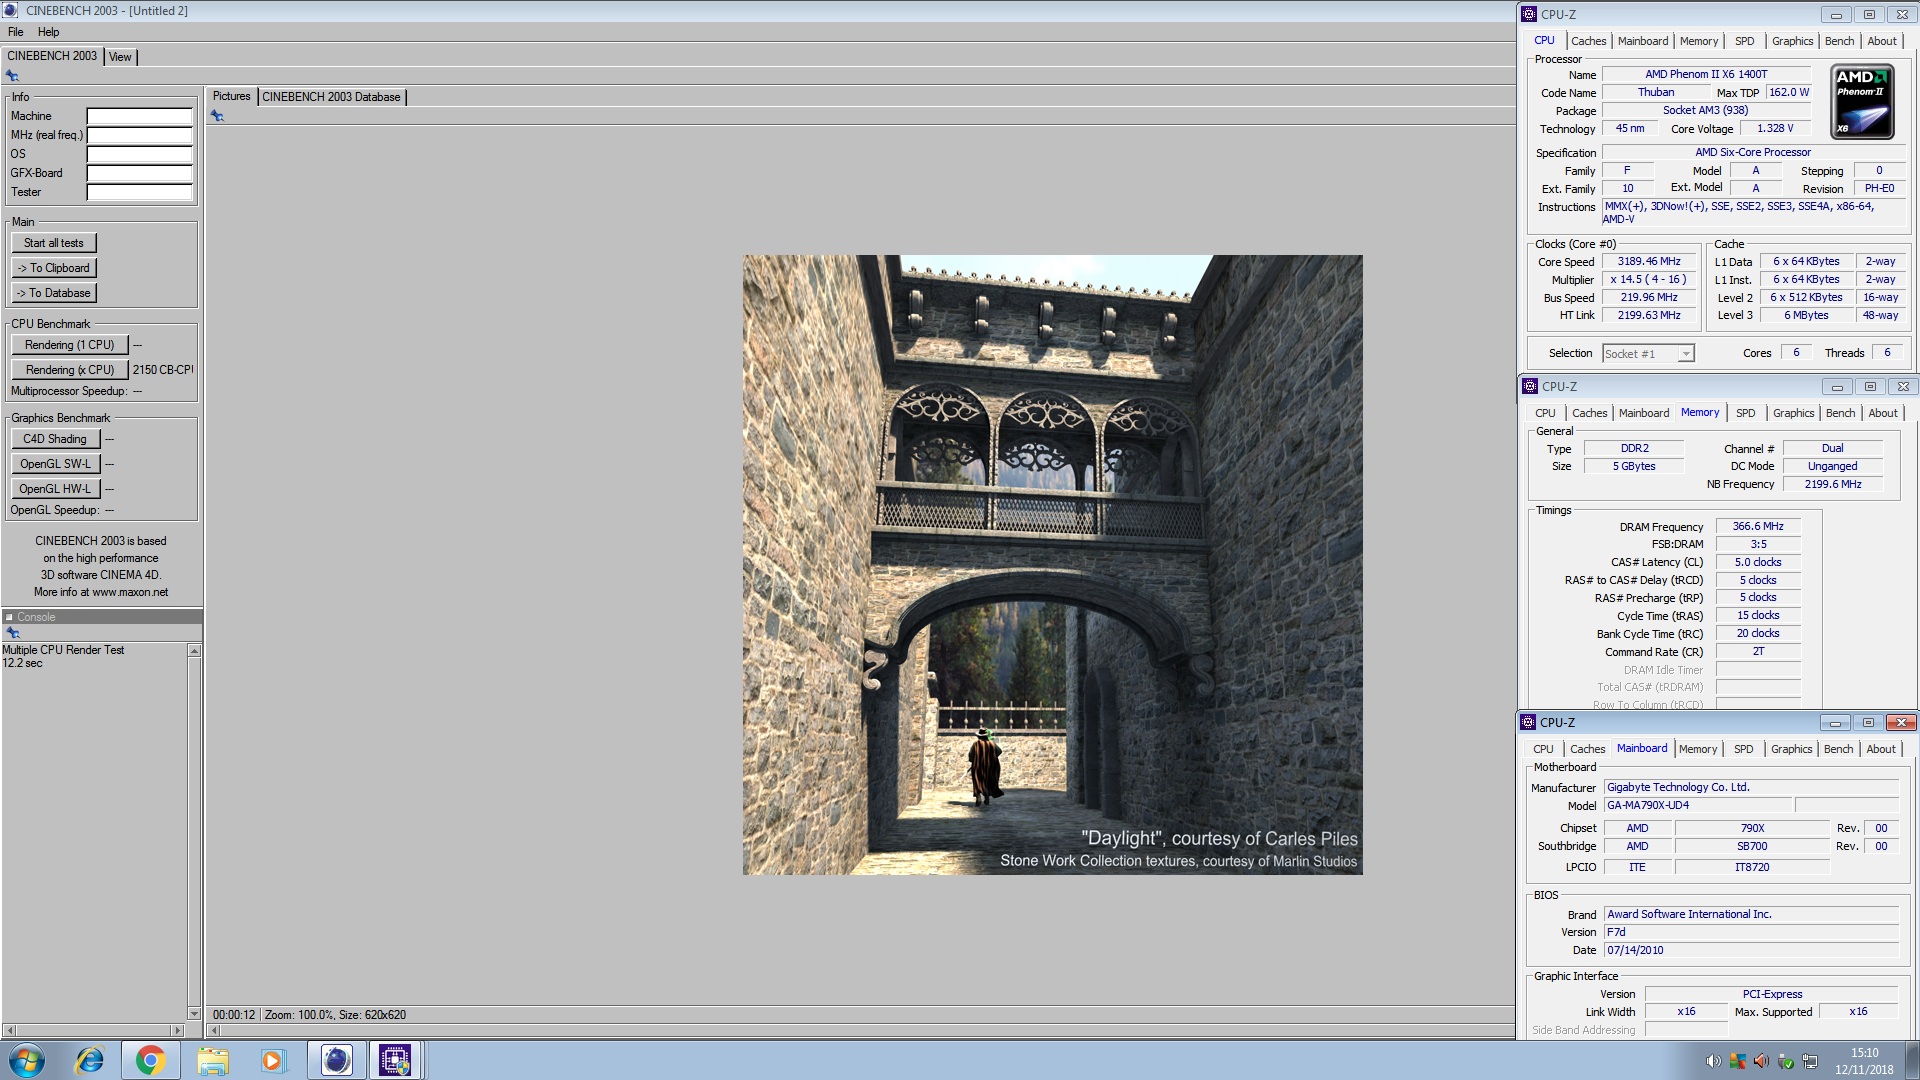1920x1080 pixels.
Task: Click the middle CPU-Z window title icon
Action: point(1529,386)
